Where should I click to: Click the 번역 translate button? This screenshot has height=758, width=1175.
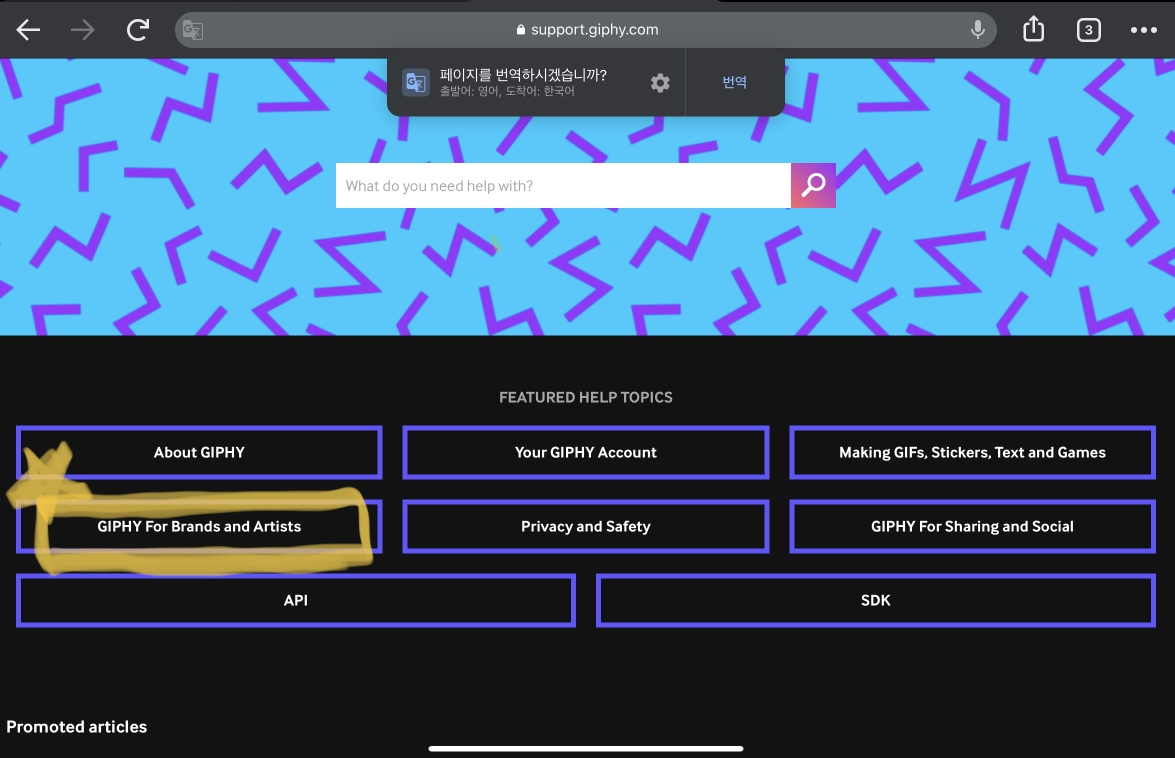coord(734,82)
